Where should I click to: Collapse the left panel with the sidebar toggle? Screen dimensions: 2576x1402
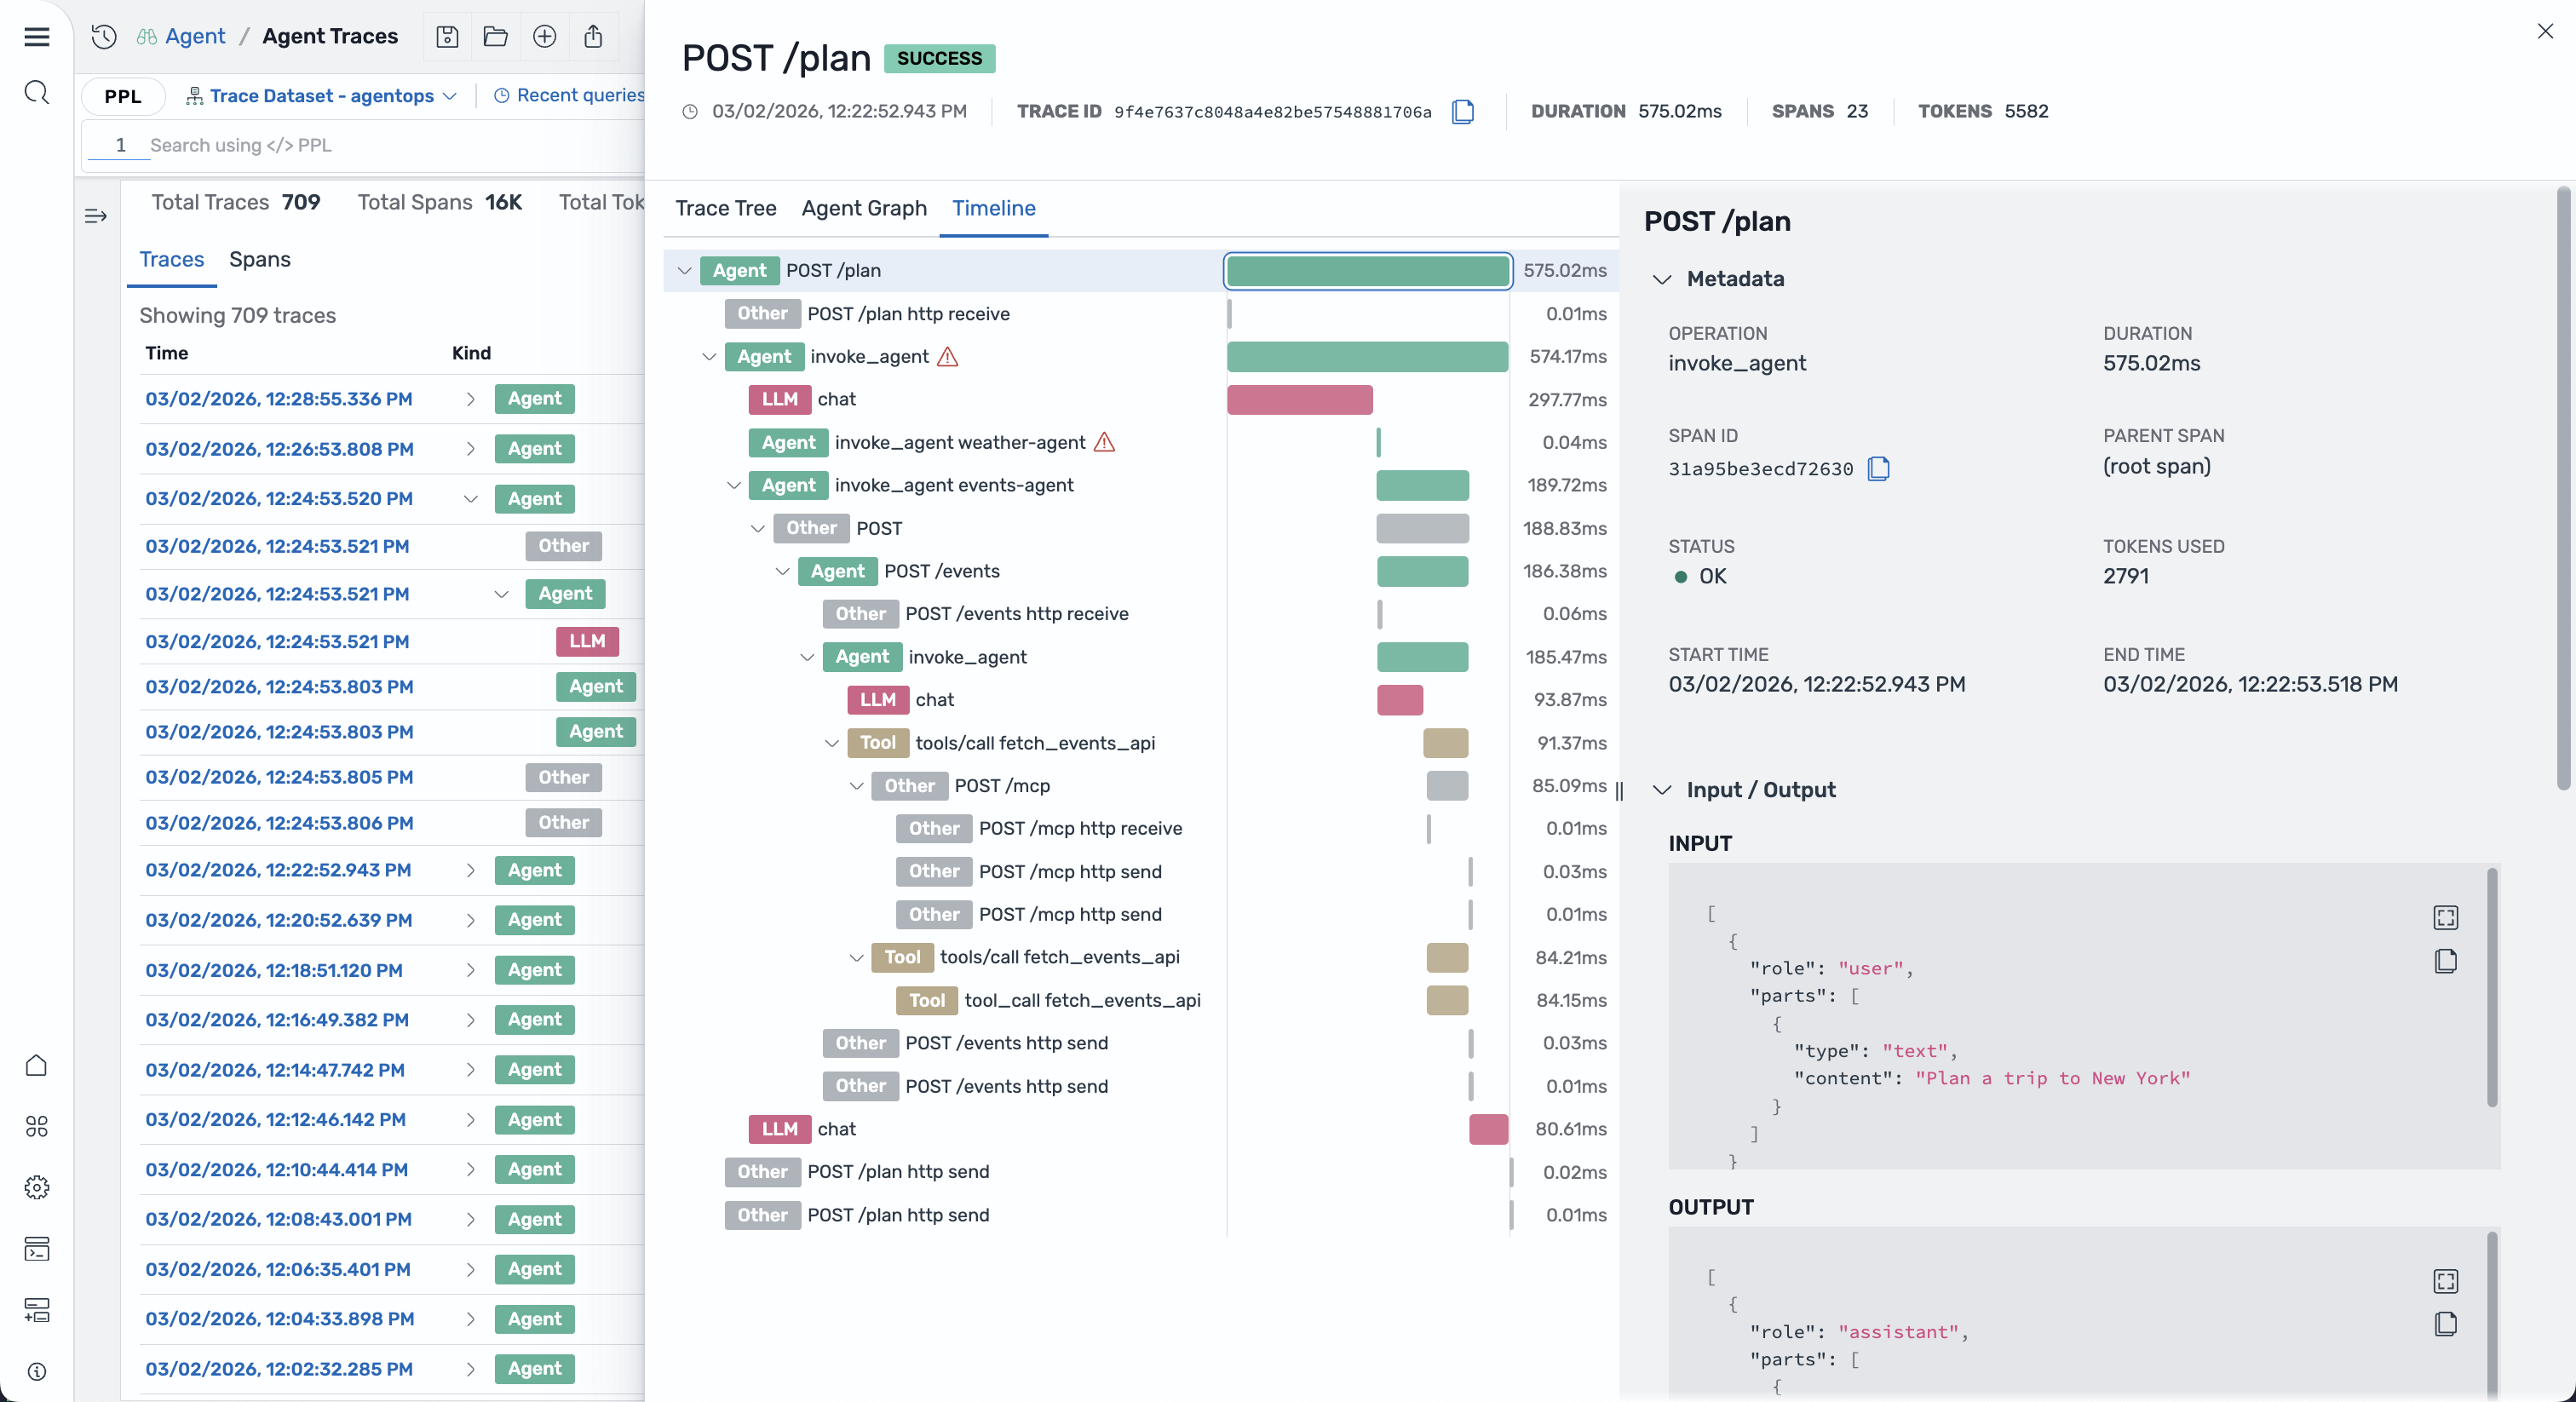click(x=96, y=216)
